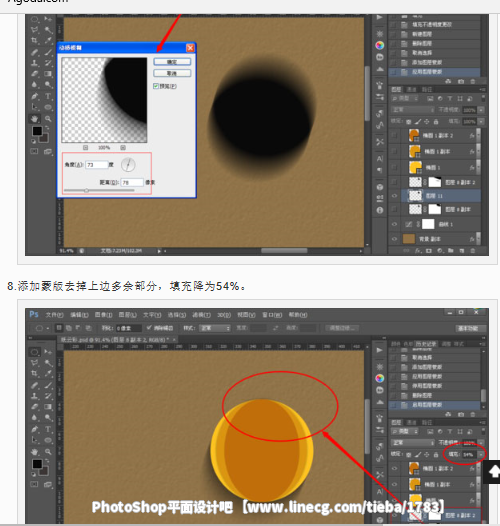Click the page's scroll-to-top arrow button
Image resolution: width=500 pixels, height=526 pixels.
pos(493,472)
